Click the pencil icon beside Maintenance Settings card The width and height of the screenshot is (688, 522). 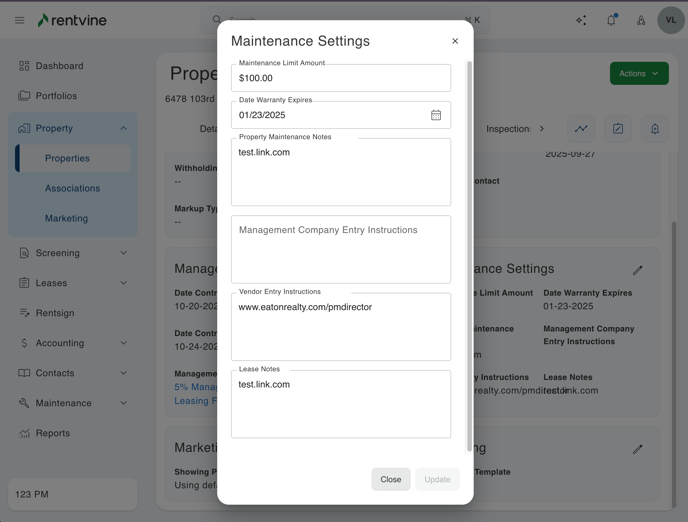(637, 270)
